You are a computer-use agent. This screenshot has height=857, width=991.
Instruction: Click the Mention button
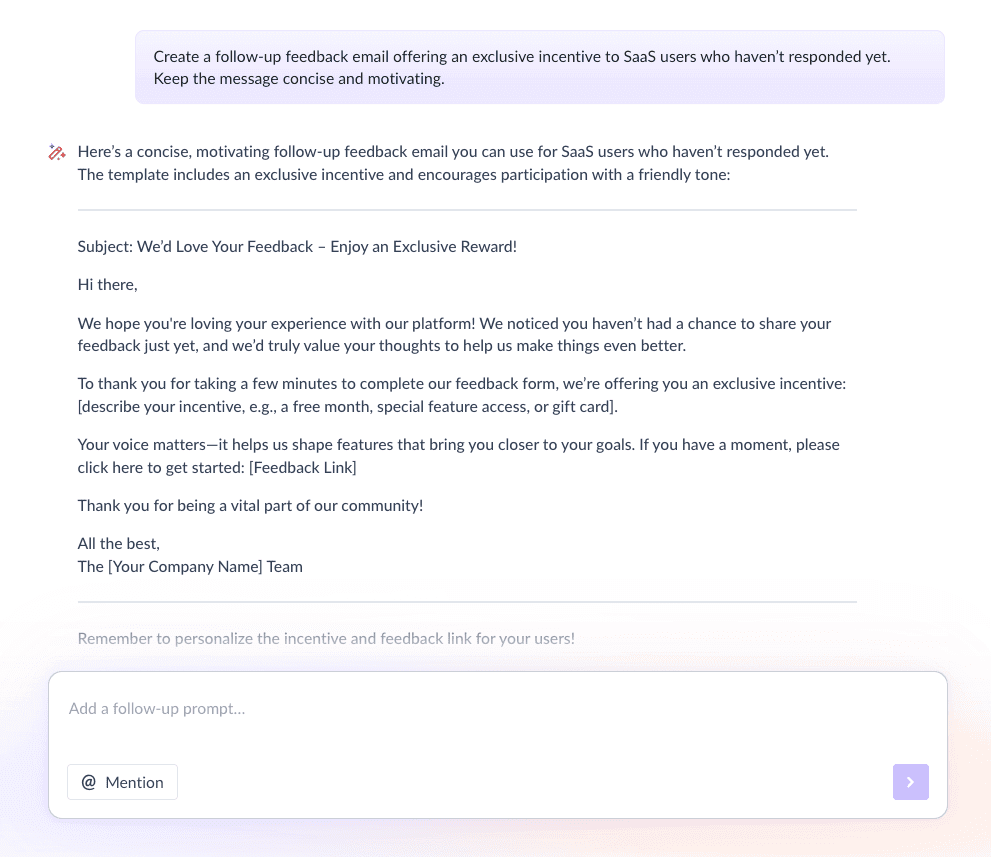[x=122, y=782]
